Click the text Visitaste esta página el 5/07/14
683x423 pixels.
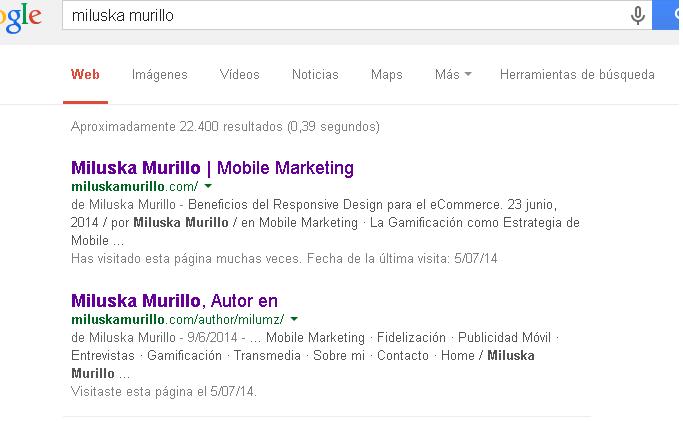164,392
